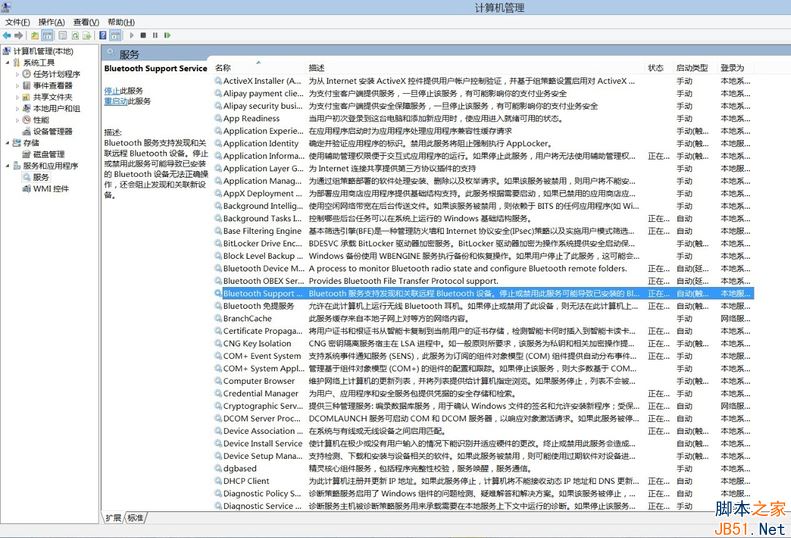Viewport: 791px width, 538px height.
Task: Click the 设备管理器 tree icon
Action: click(27, 131)
